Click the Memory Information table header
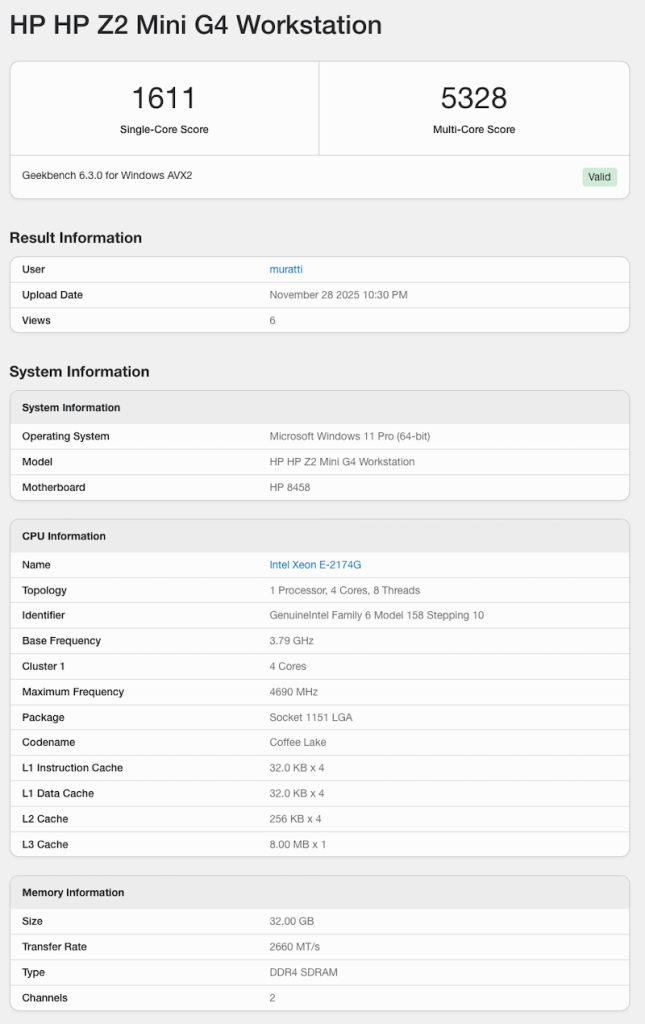The height and width of the screenshot is (1024, 645). [x=73, y=893]
